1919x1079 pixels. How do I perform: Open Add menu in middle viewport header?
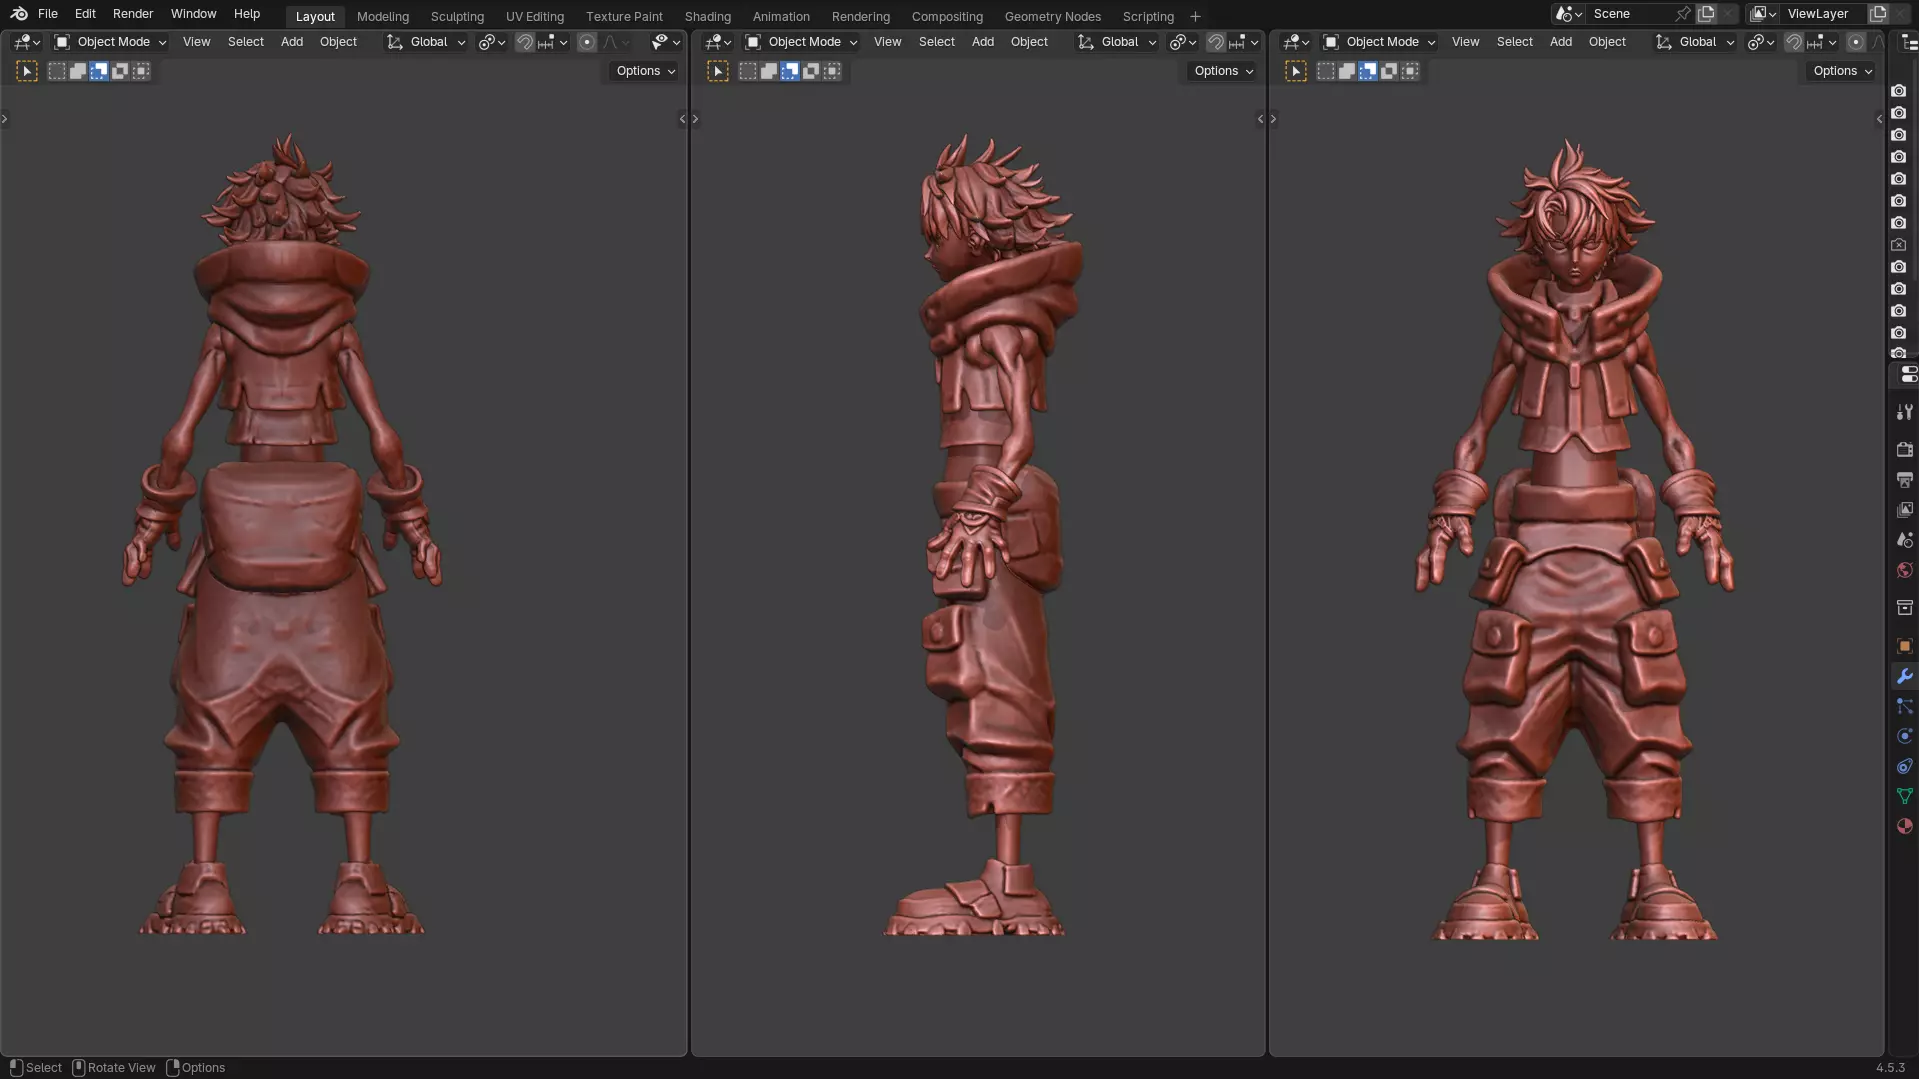click(983, 42)
